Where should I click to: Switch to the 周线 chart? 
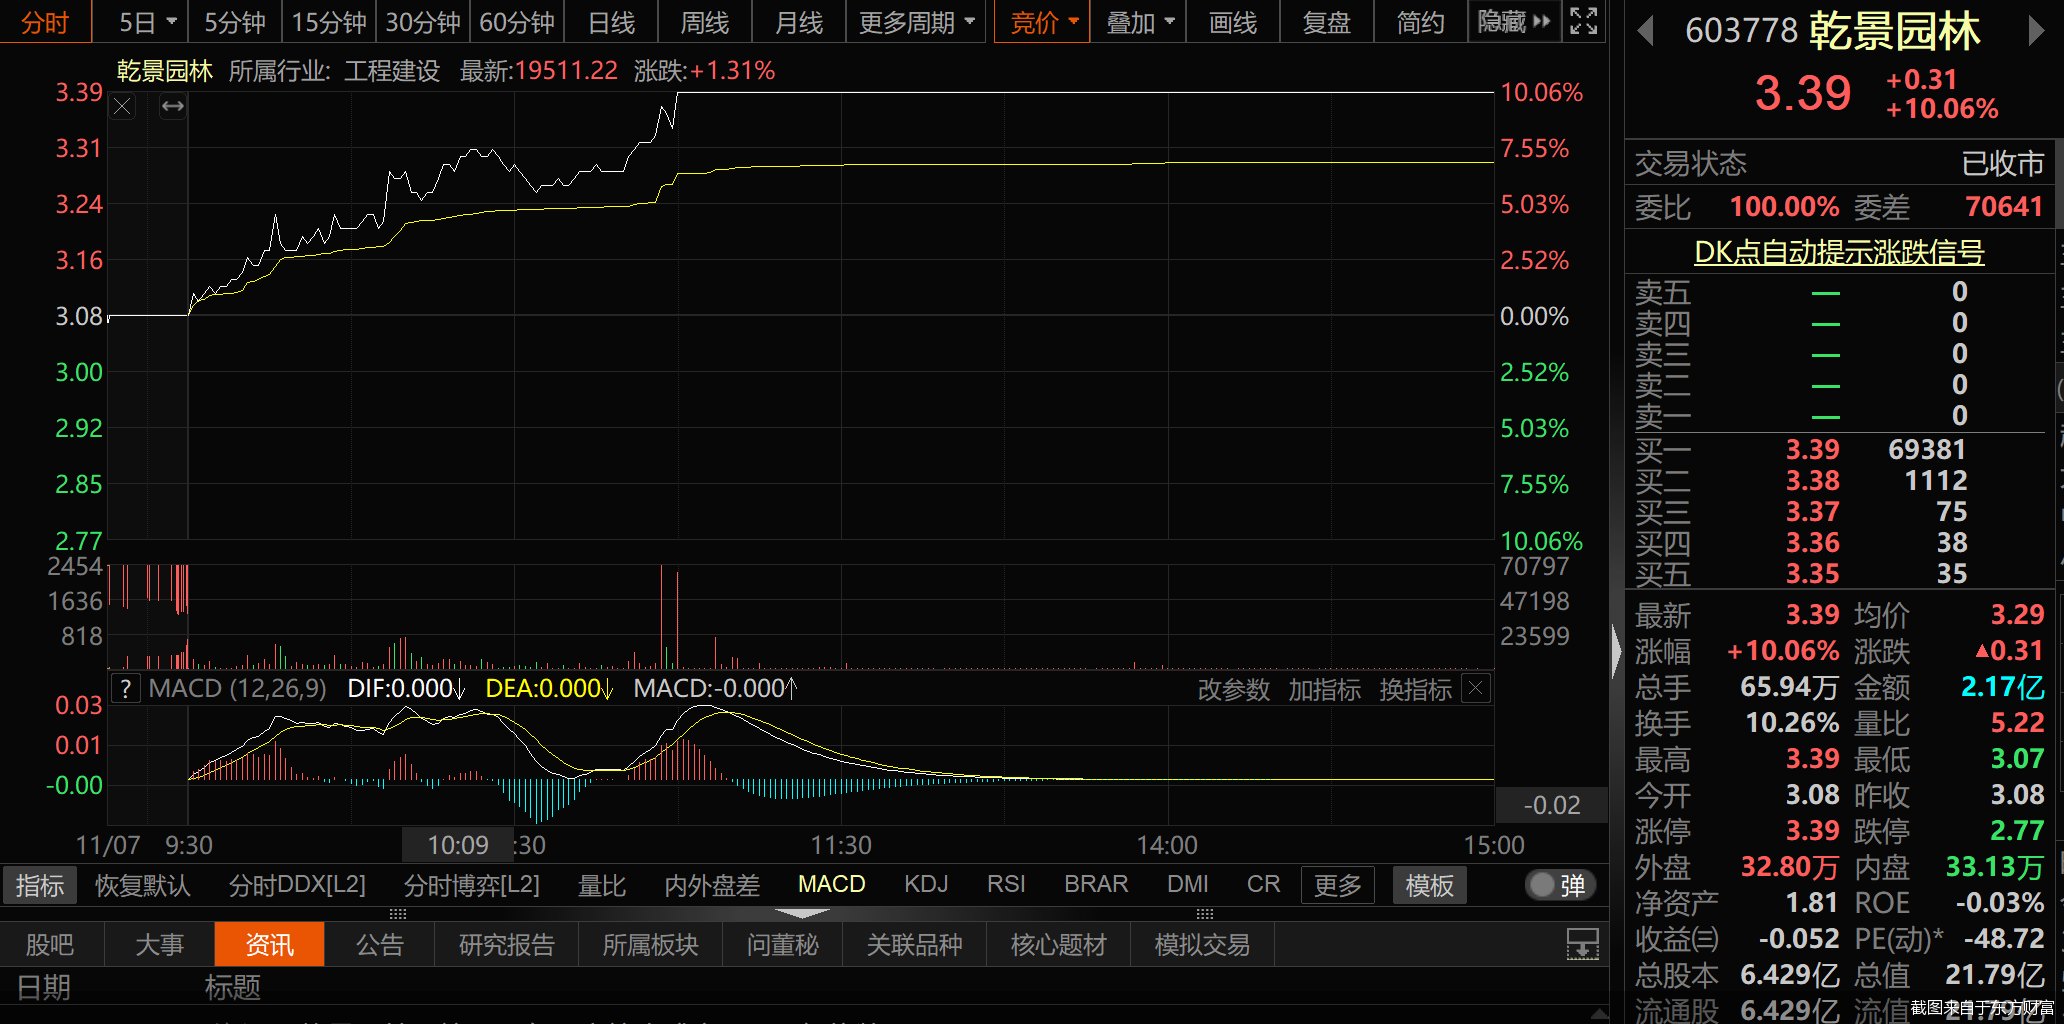[705, 22]
